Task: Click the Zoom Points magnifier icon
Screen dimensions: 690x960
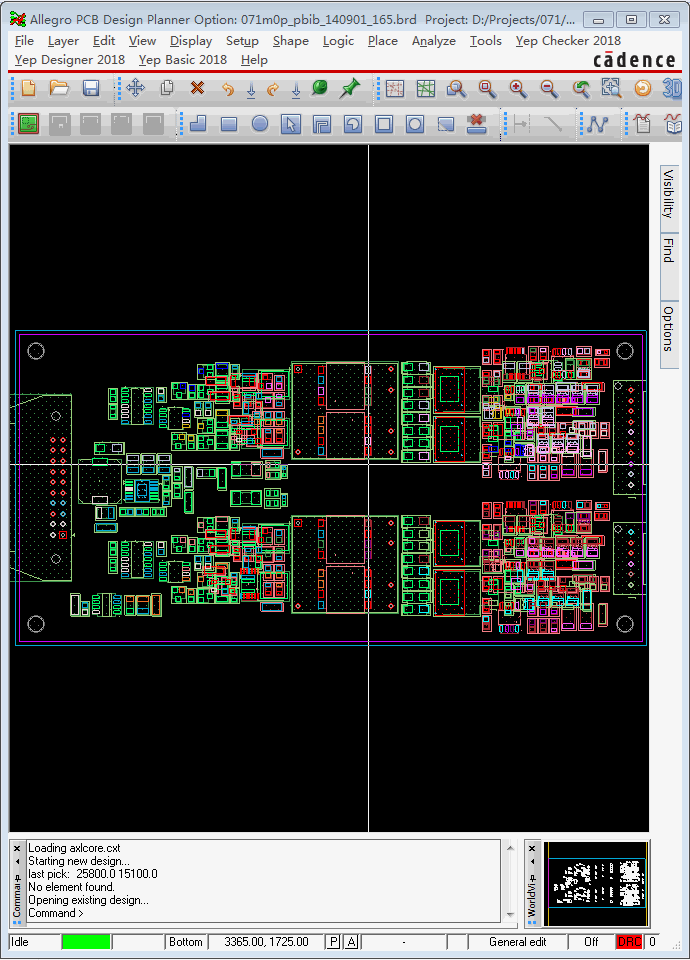Action: tap(456, 89)
